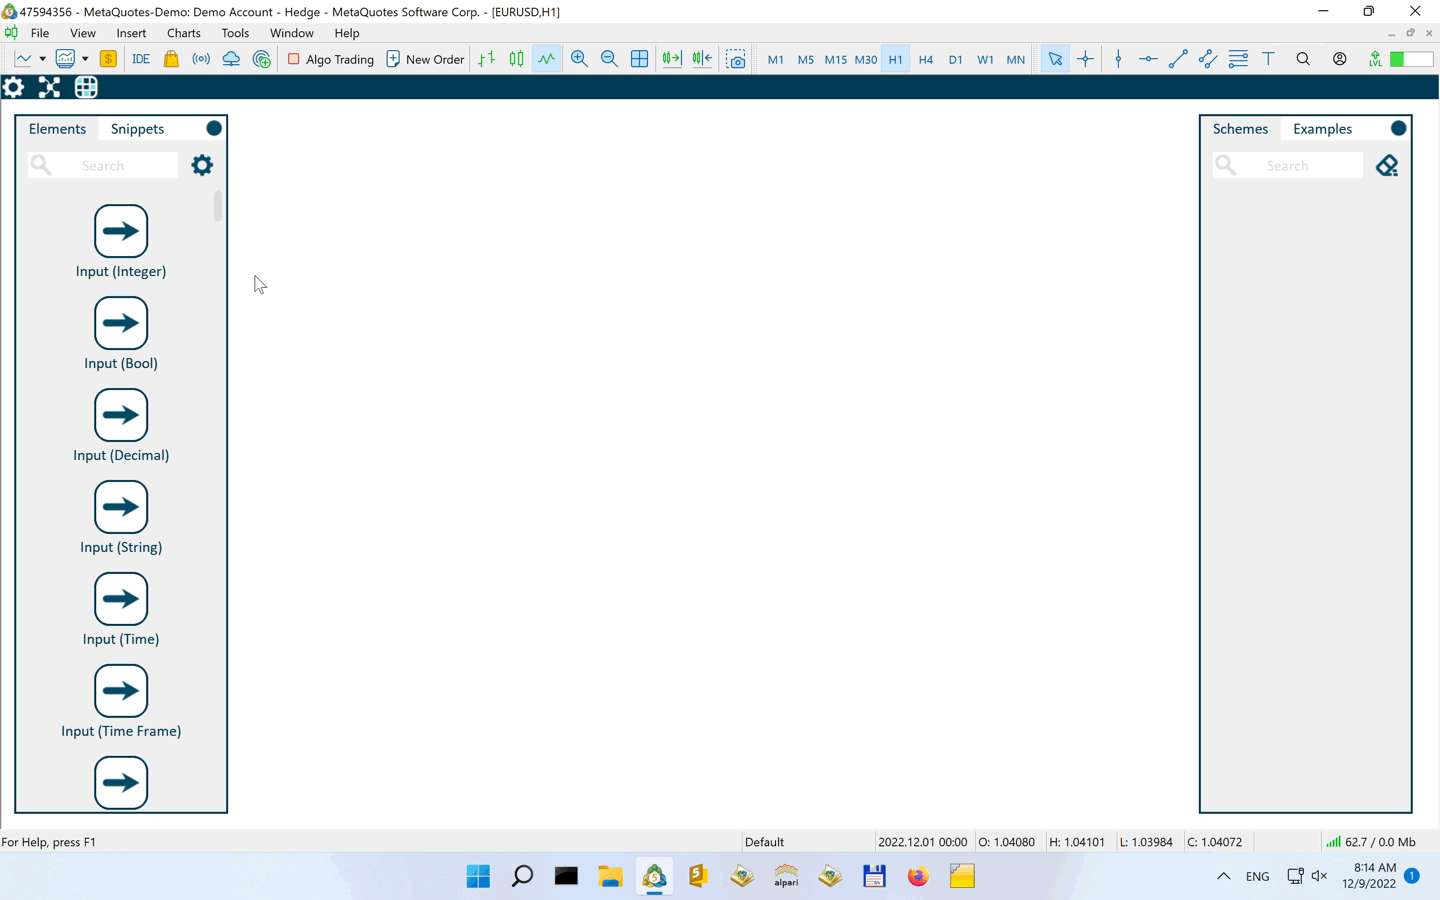Draw a vertical line

[1118, 59]
